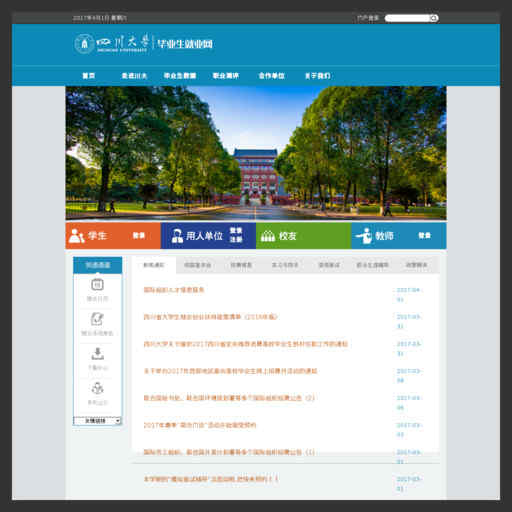Open the fourth navigation item 职业测评
This screenshot has height=512, width=512.
pos(226,76)
